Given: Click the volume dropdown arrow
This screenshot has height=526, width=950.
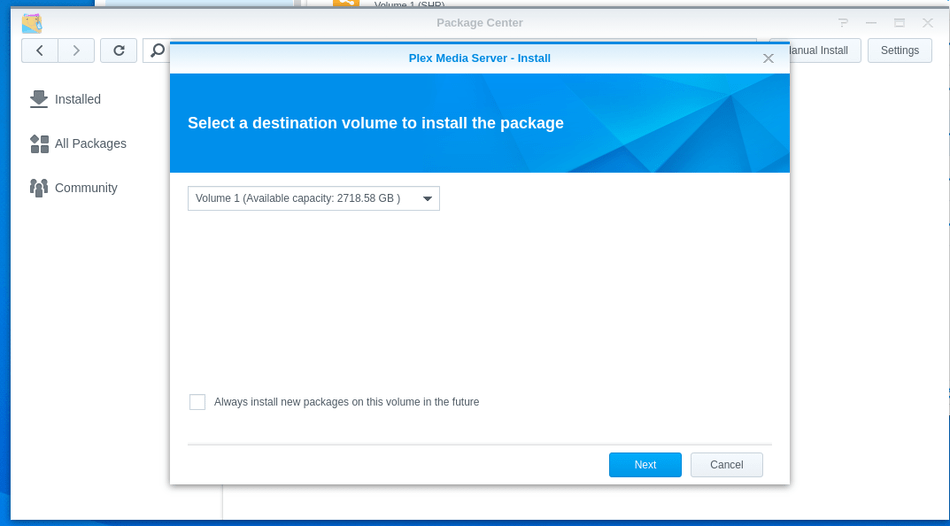Looking at the screenshot, I should [427, 199].
